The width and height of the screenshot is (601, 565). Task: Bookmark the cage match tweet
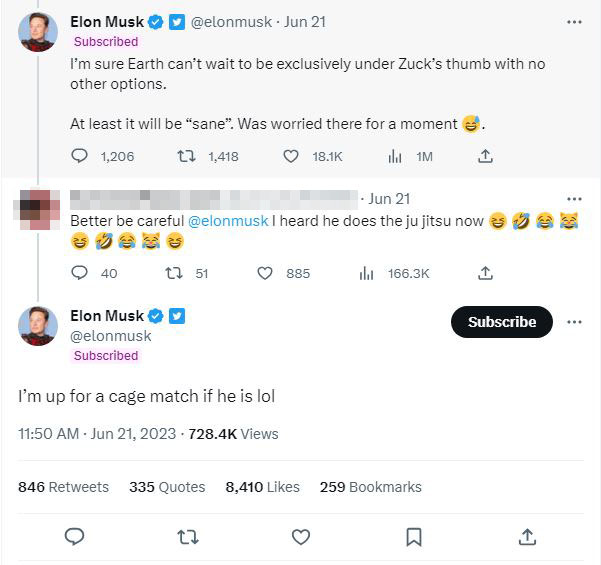tap(414, 537)
